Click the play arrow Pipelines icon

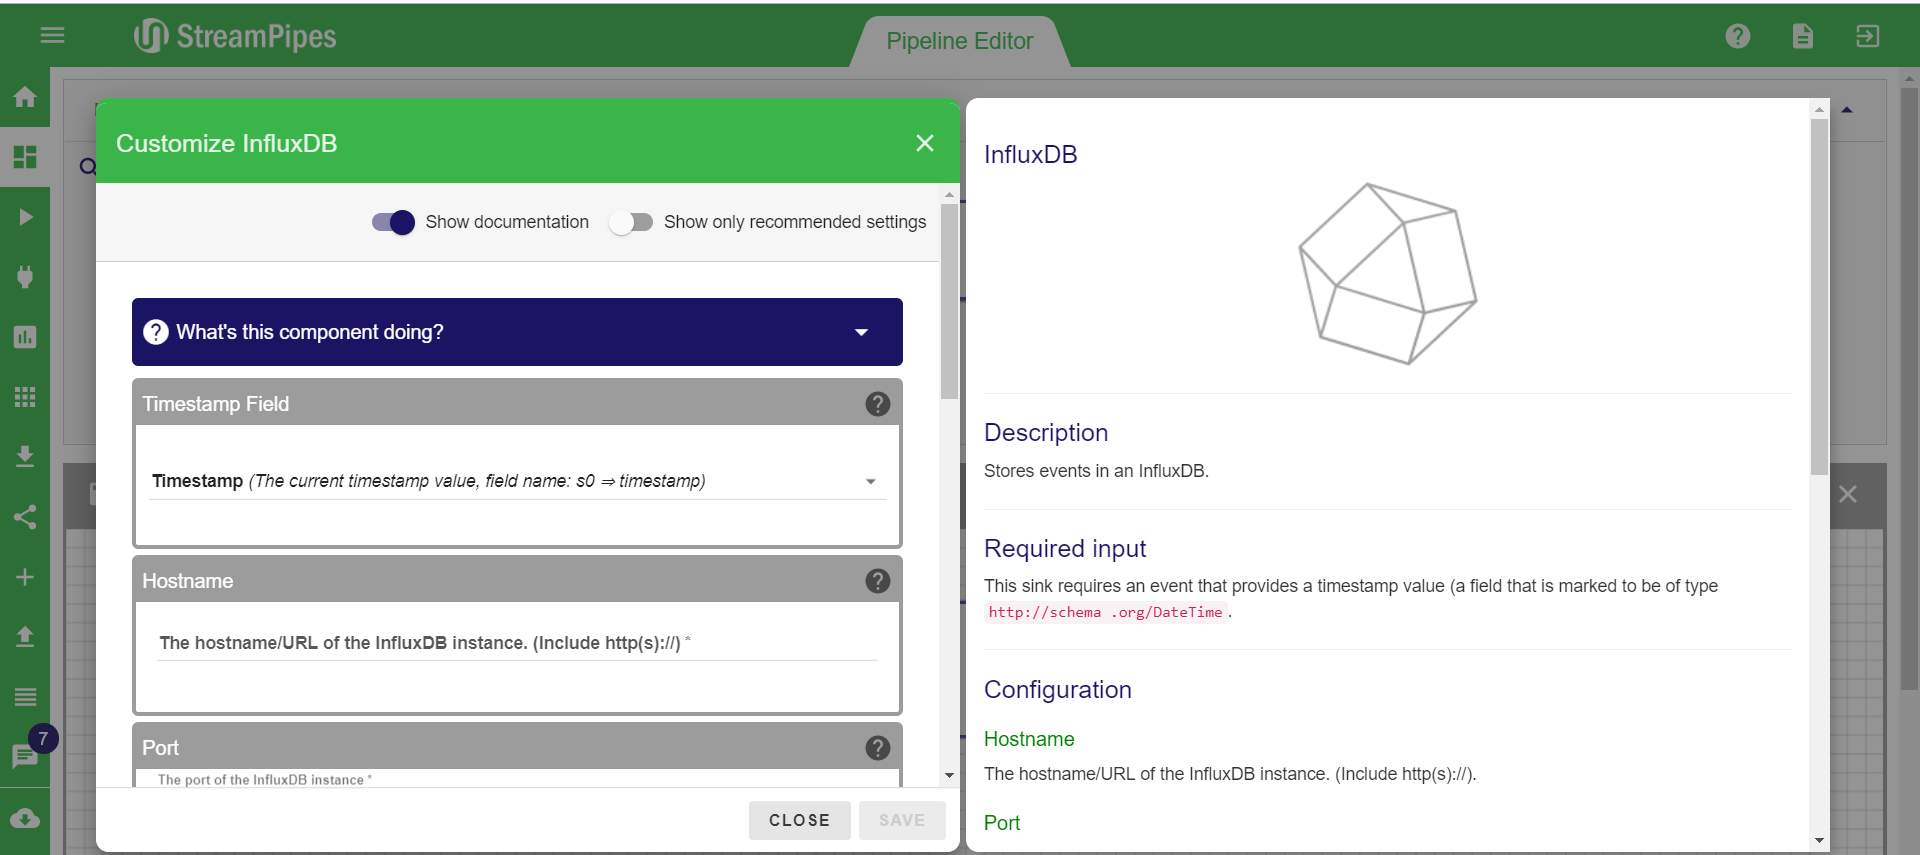25,217
